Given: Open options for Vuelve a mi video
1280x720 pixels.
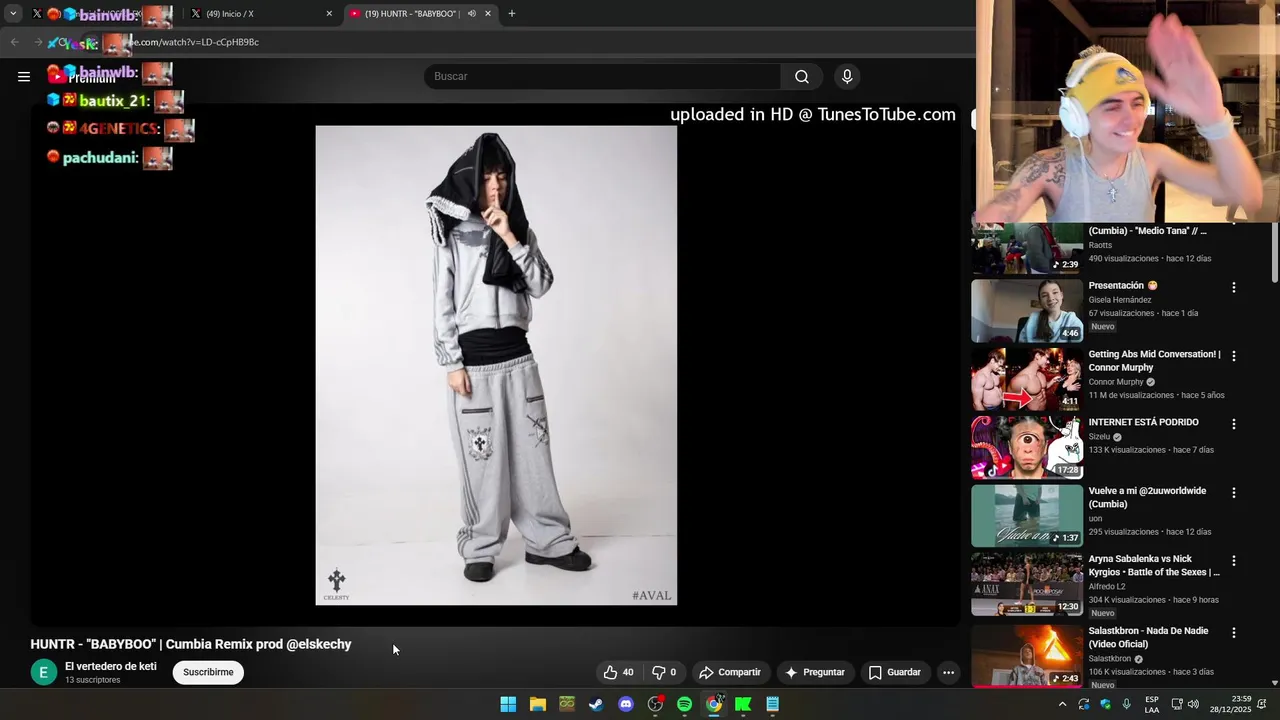Looking at the screenshot, I should point(1234,492).
